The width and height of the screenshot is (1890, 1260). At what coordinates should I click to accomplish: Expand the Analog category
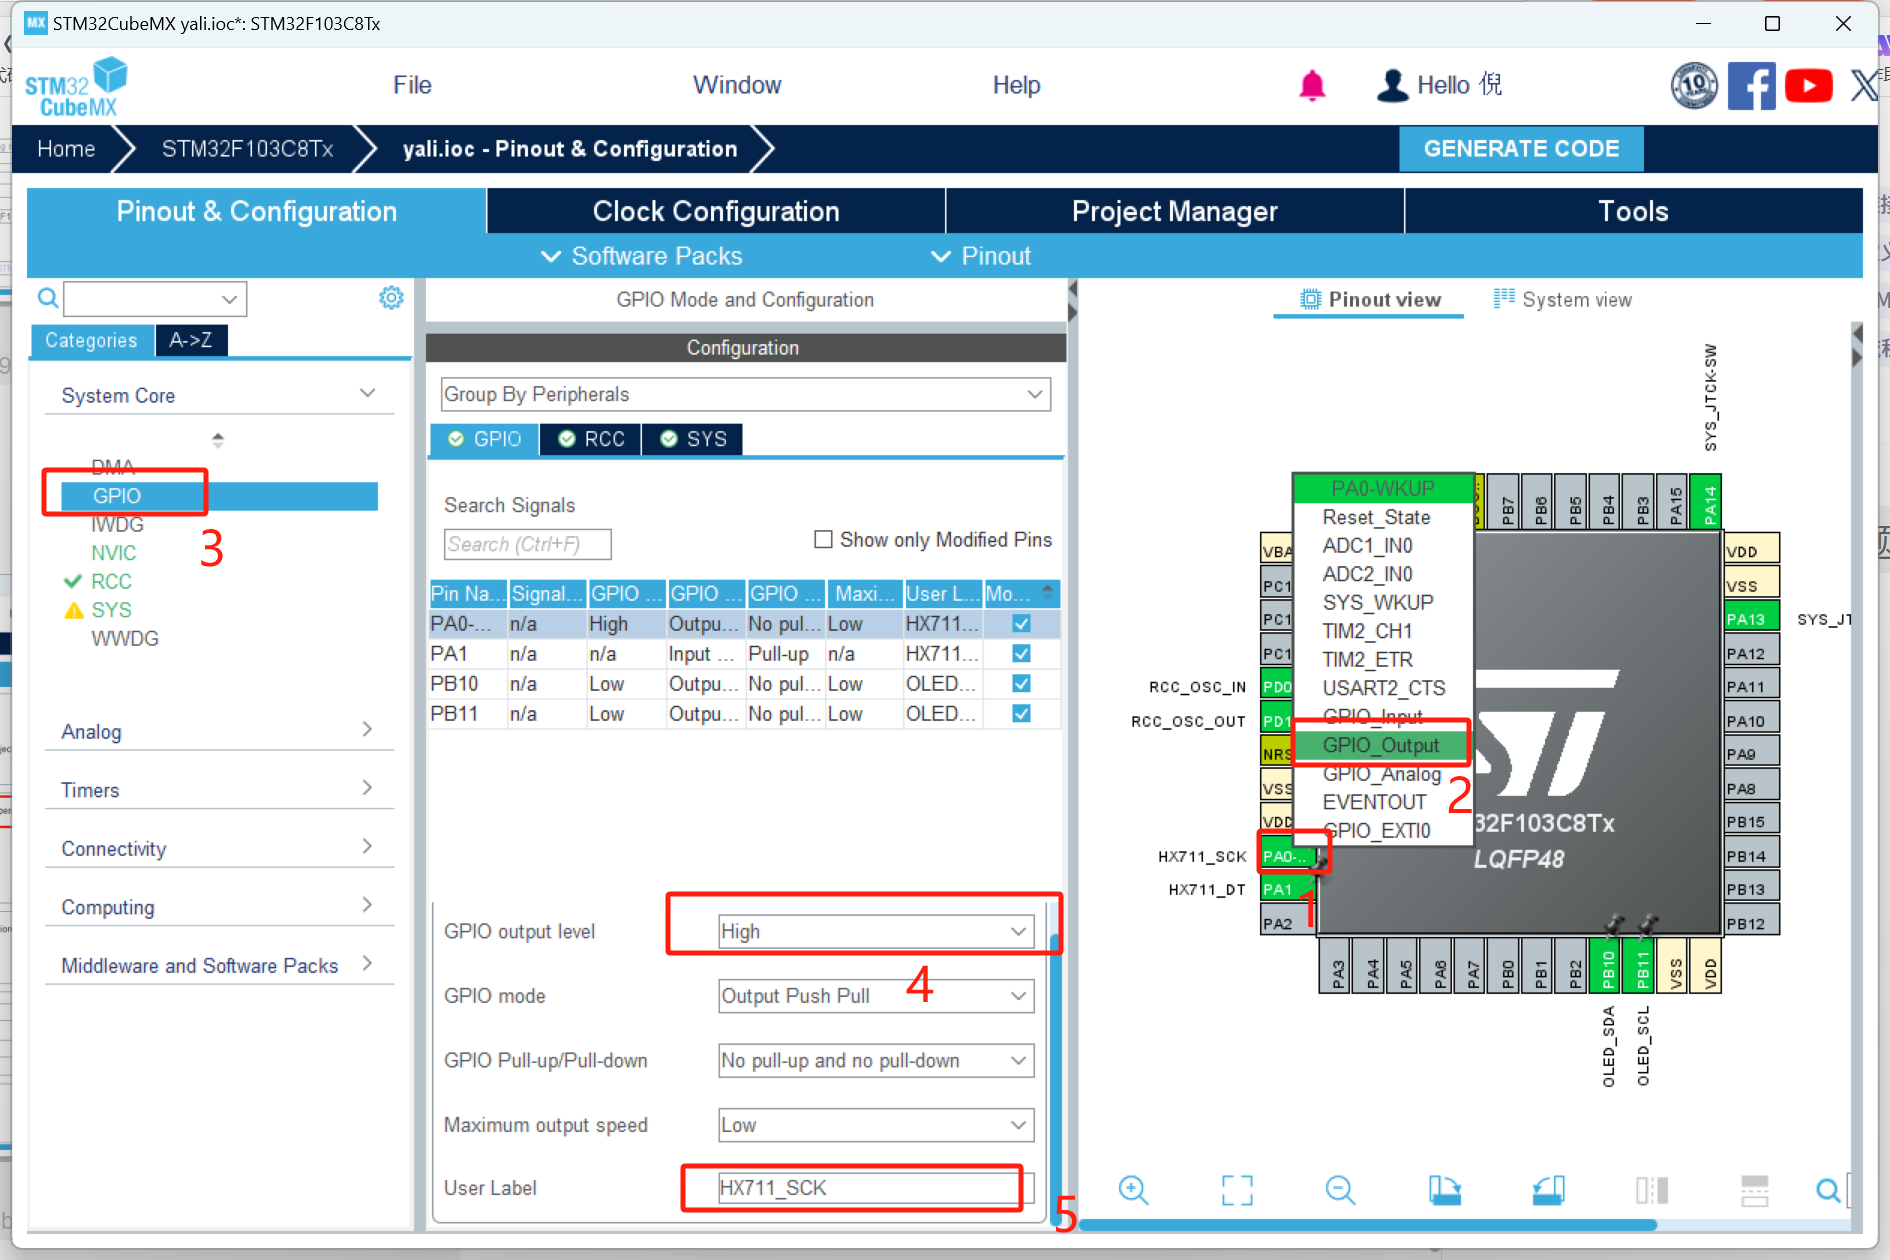click(x=218, y=731)
